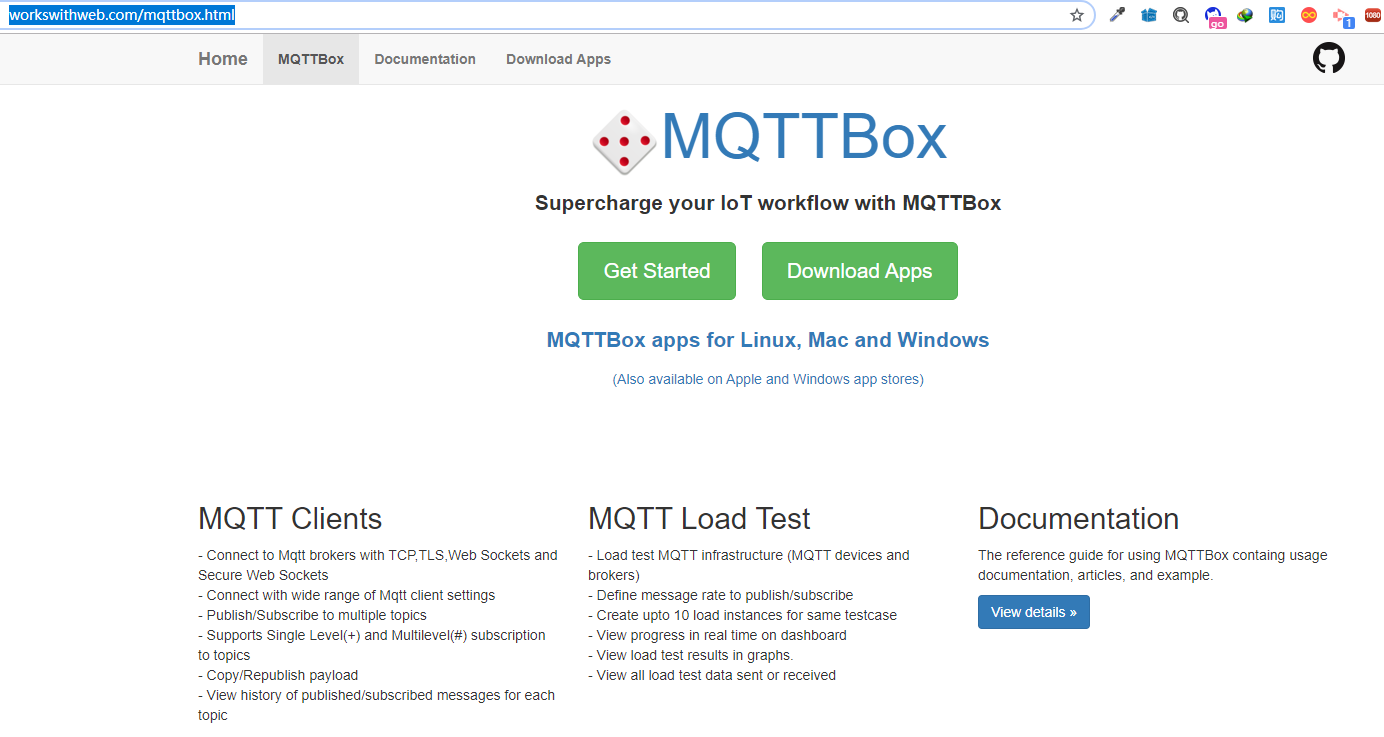Viewport: 1384px width, 737px height.
Task: Go to the Home nav item
Action: tap(223, 59)
